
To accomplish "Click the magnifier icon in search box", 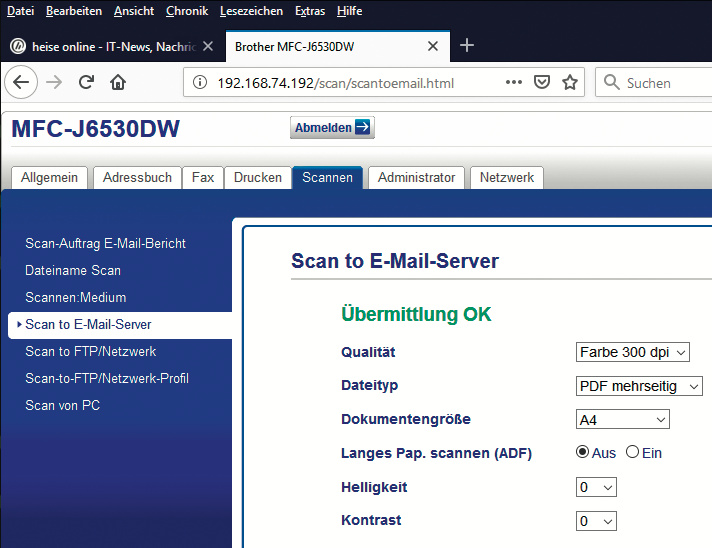I will click(612, 82).
